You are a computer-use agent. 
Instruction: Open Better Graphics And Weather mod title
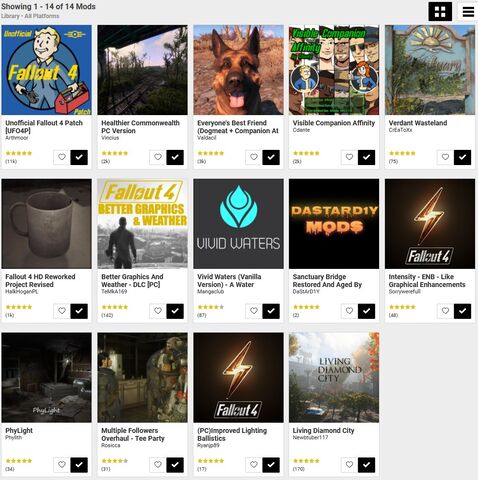(132, 281)
